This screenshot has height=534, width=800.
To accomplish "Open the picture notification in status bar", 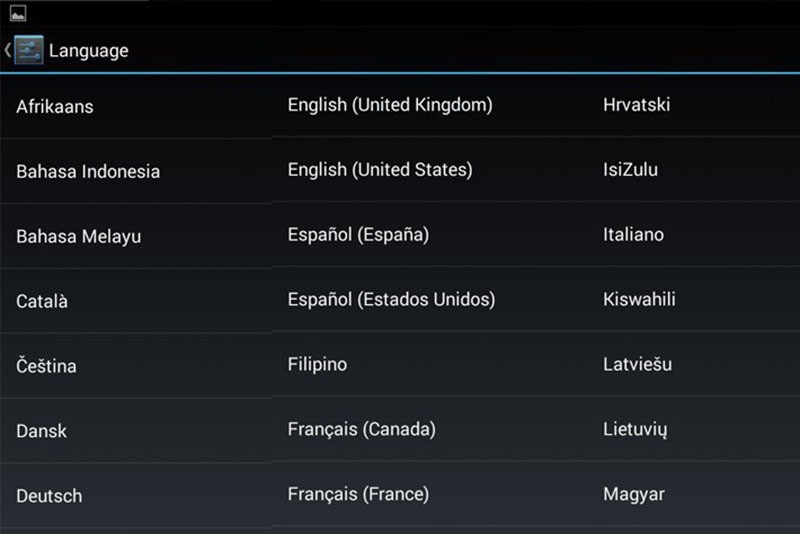I will point(17,14).
